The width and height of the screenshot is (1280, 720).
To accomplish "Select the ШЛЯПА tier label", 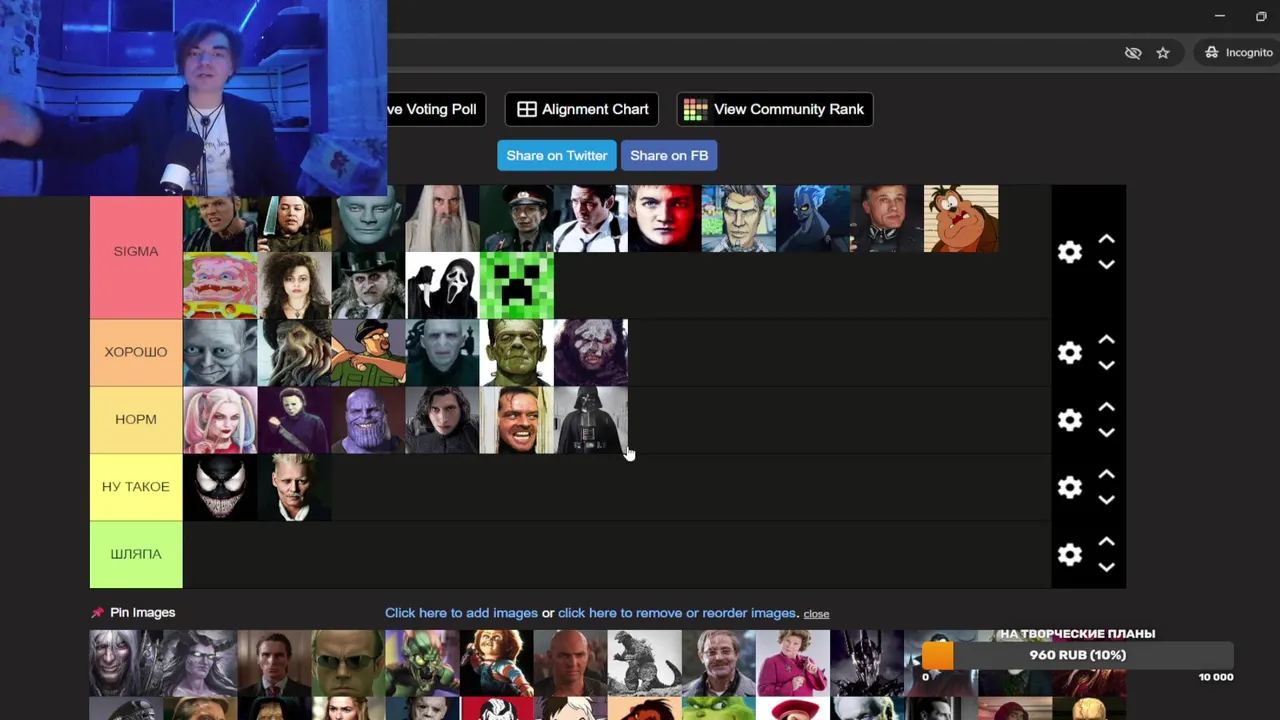I will pyautogui.click(x=136, y=554).
